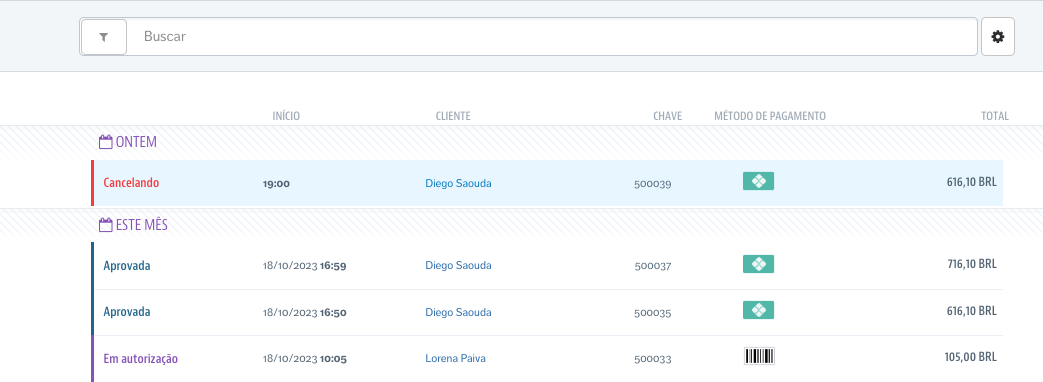Click the CHAVE column header
This screenshot has width=1043, height=382.
667,116
